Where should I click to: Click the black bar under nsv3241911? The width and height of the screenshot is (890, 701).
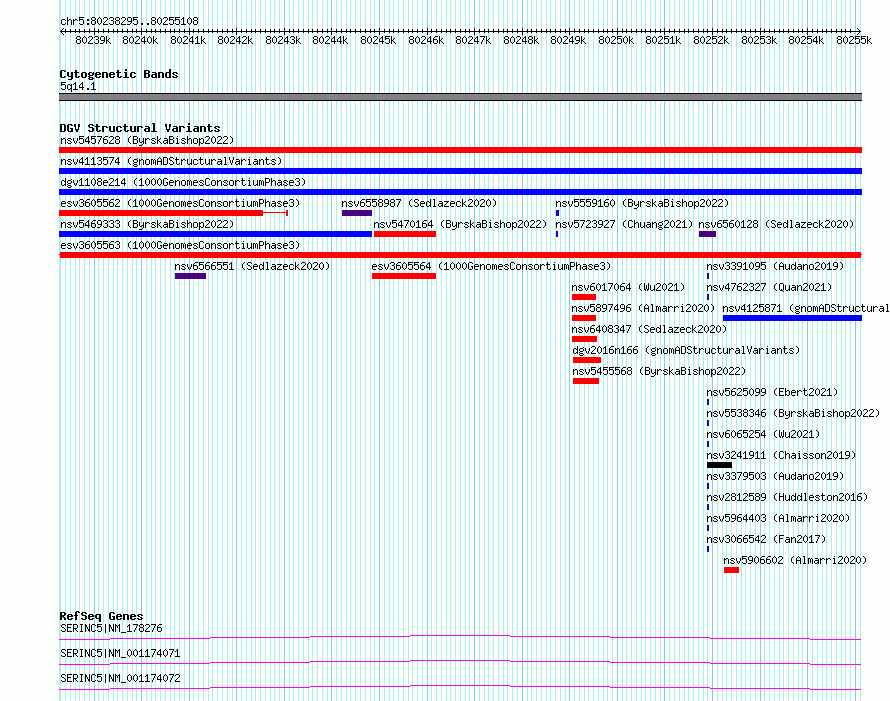click(x=720, y=465)
